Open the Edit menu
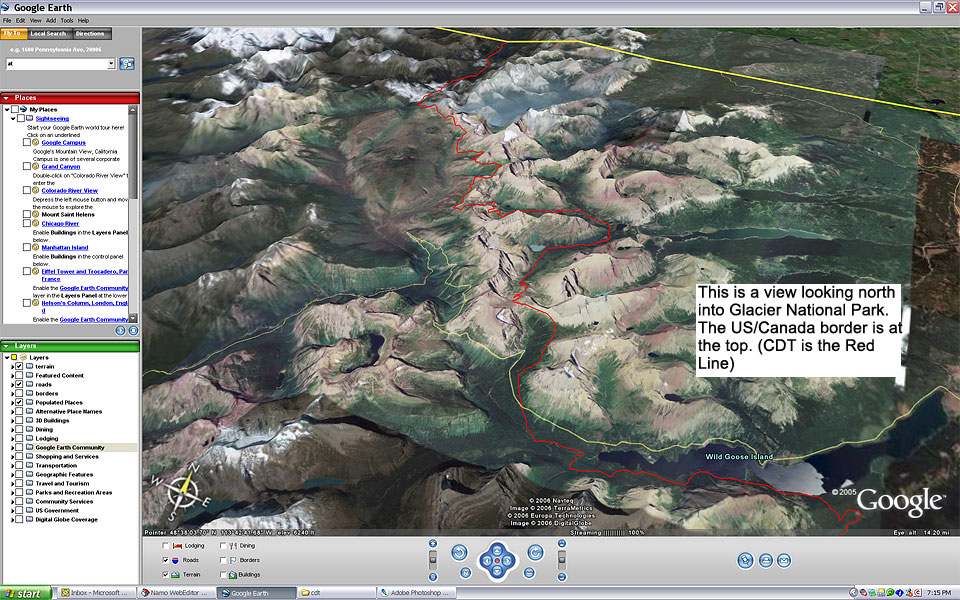This screenshot has width=960, height=600. point(21,20)
